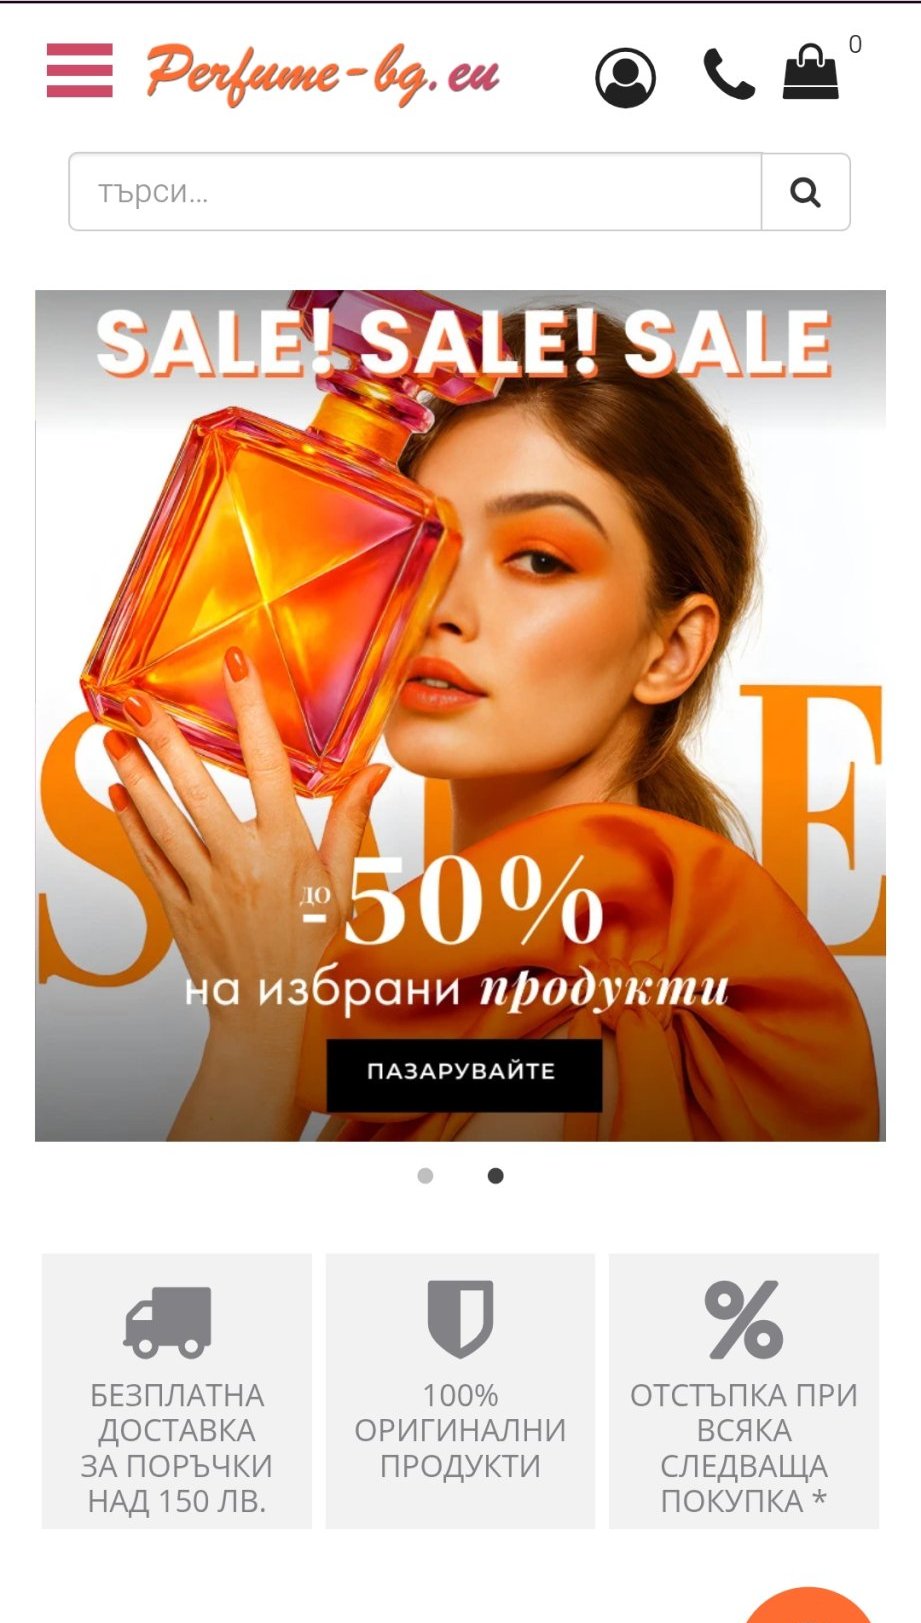Screen dimensions: 921x1623
Task: Tap the orange floating button at bottom
Action: click(808, 1606)
